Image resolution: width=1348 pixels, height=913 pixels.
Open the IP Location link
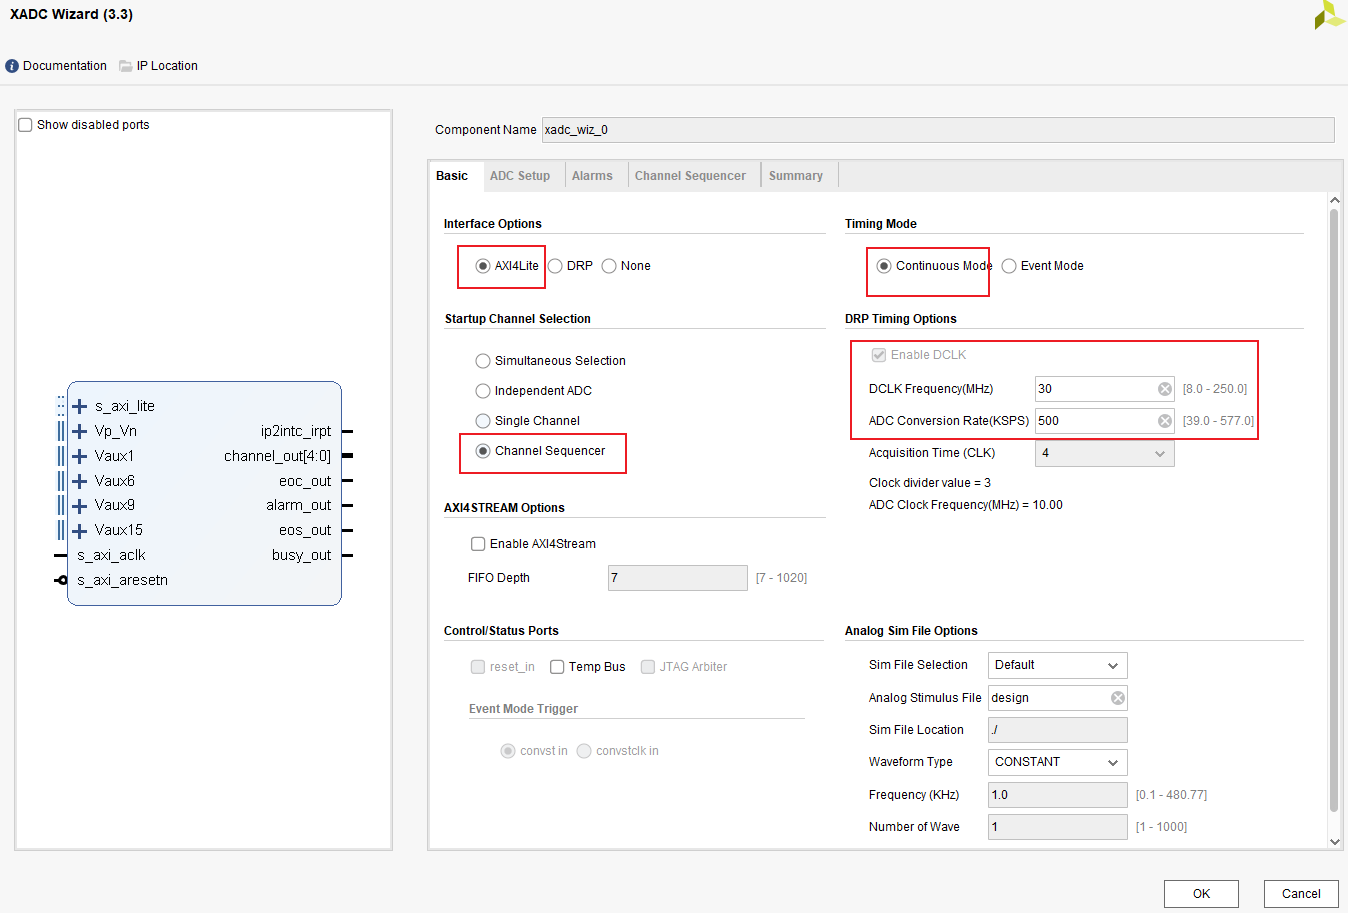pos(167,66)
